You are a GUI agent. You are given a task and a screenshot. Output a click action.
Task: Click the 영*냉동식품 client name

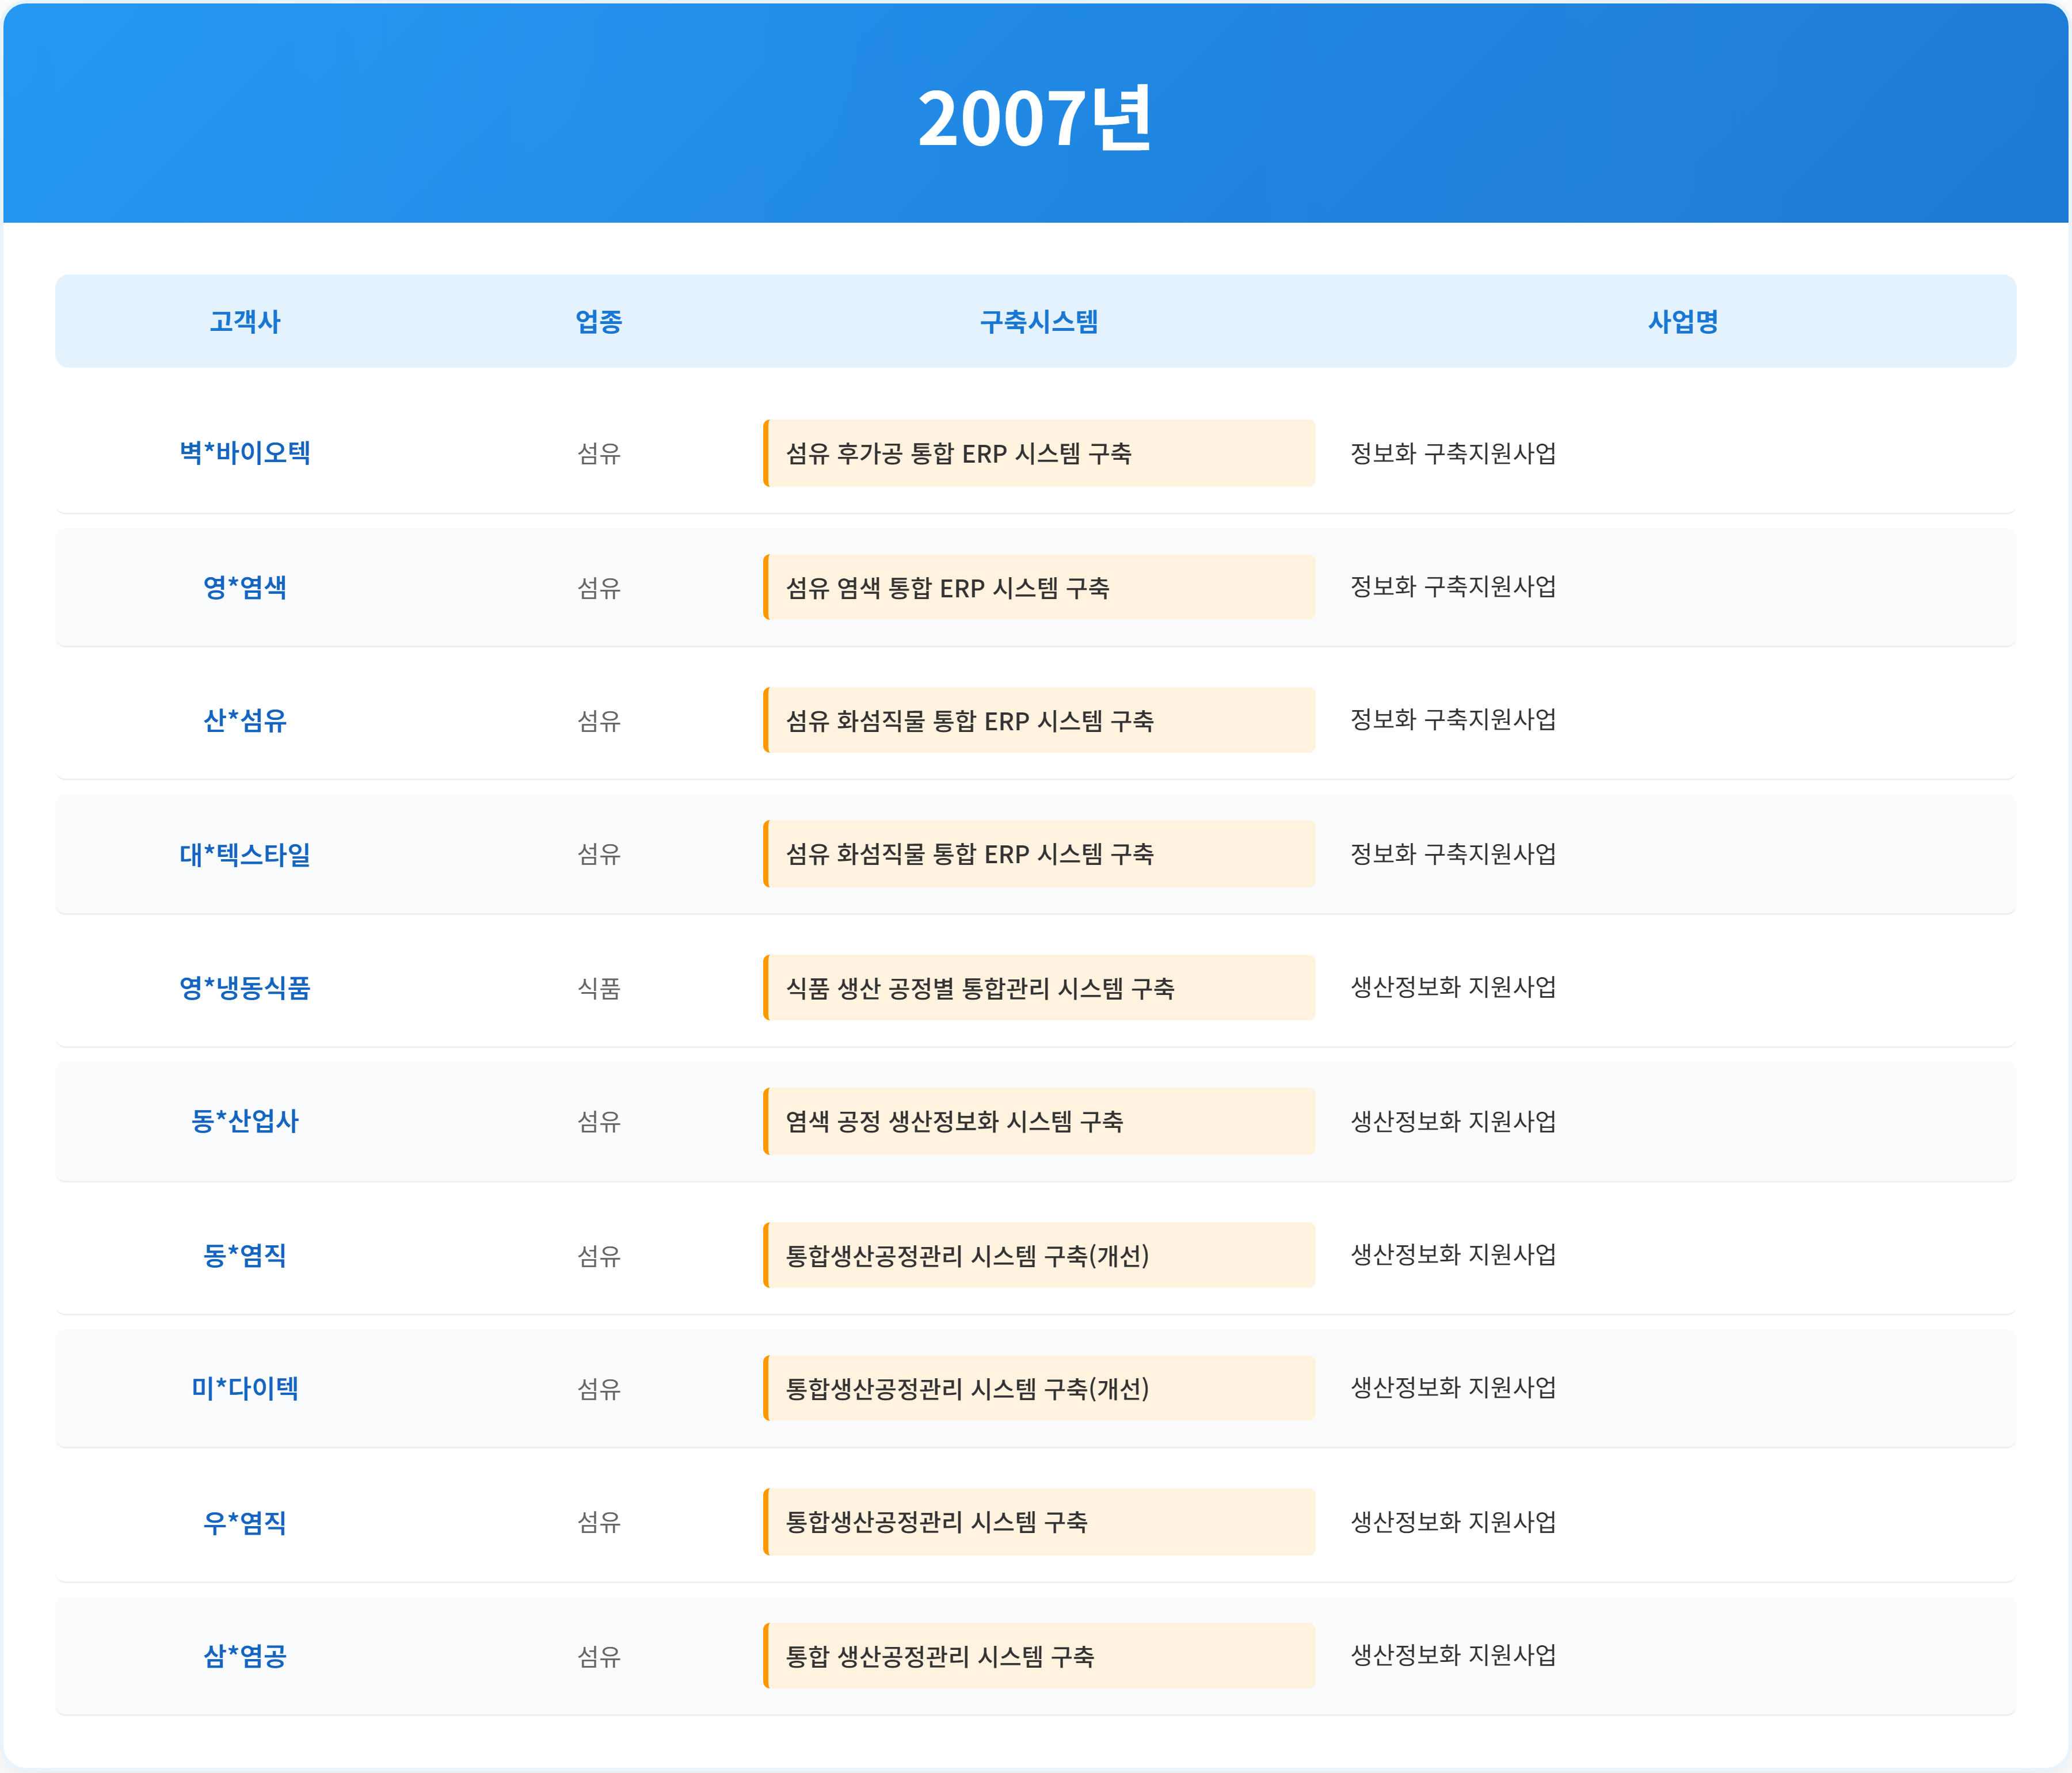(x=245, y=988)
